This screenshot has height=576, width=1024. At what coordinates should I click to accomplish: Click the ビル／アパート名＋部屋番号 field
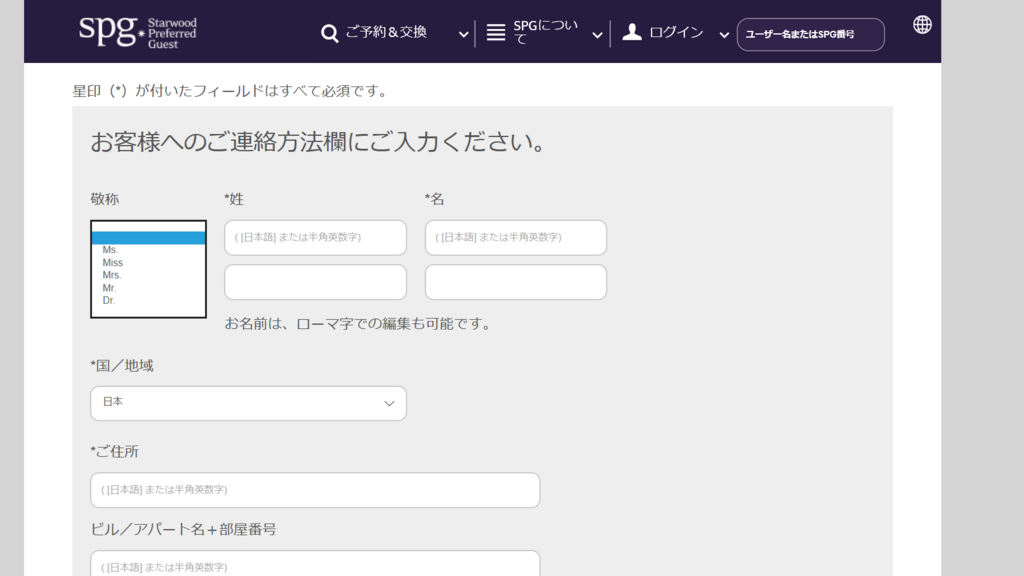click(x=315, y=564)
